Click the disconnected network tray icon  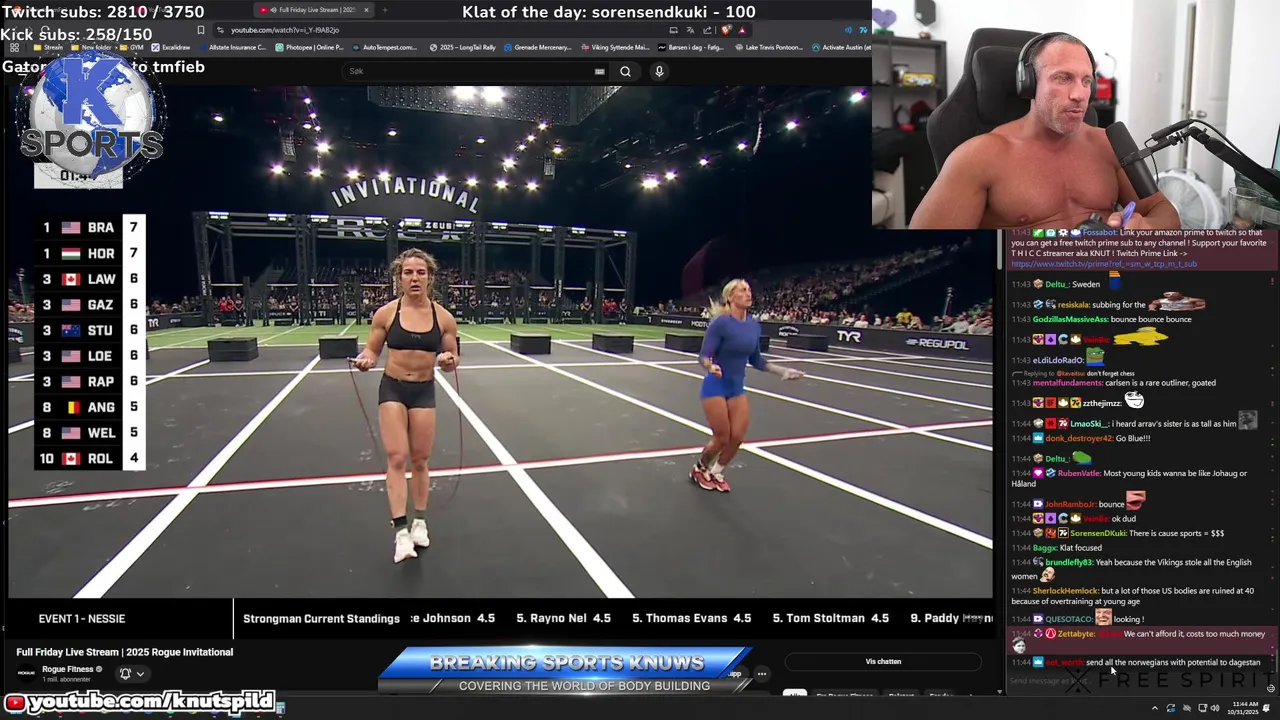[1186, 708]
